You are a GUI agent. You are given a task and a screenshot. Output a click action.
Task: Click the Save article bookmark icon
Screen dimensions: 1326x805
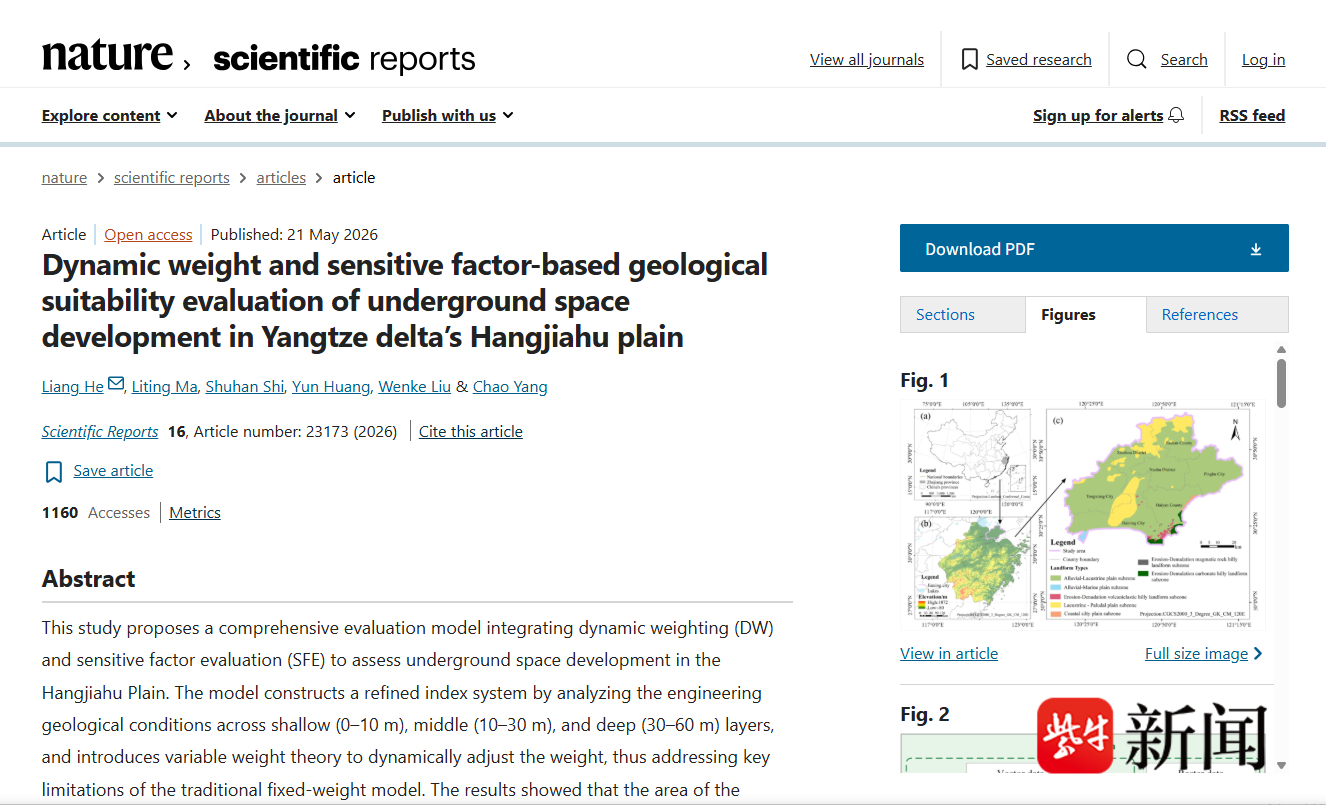(54, 472)
